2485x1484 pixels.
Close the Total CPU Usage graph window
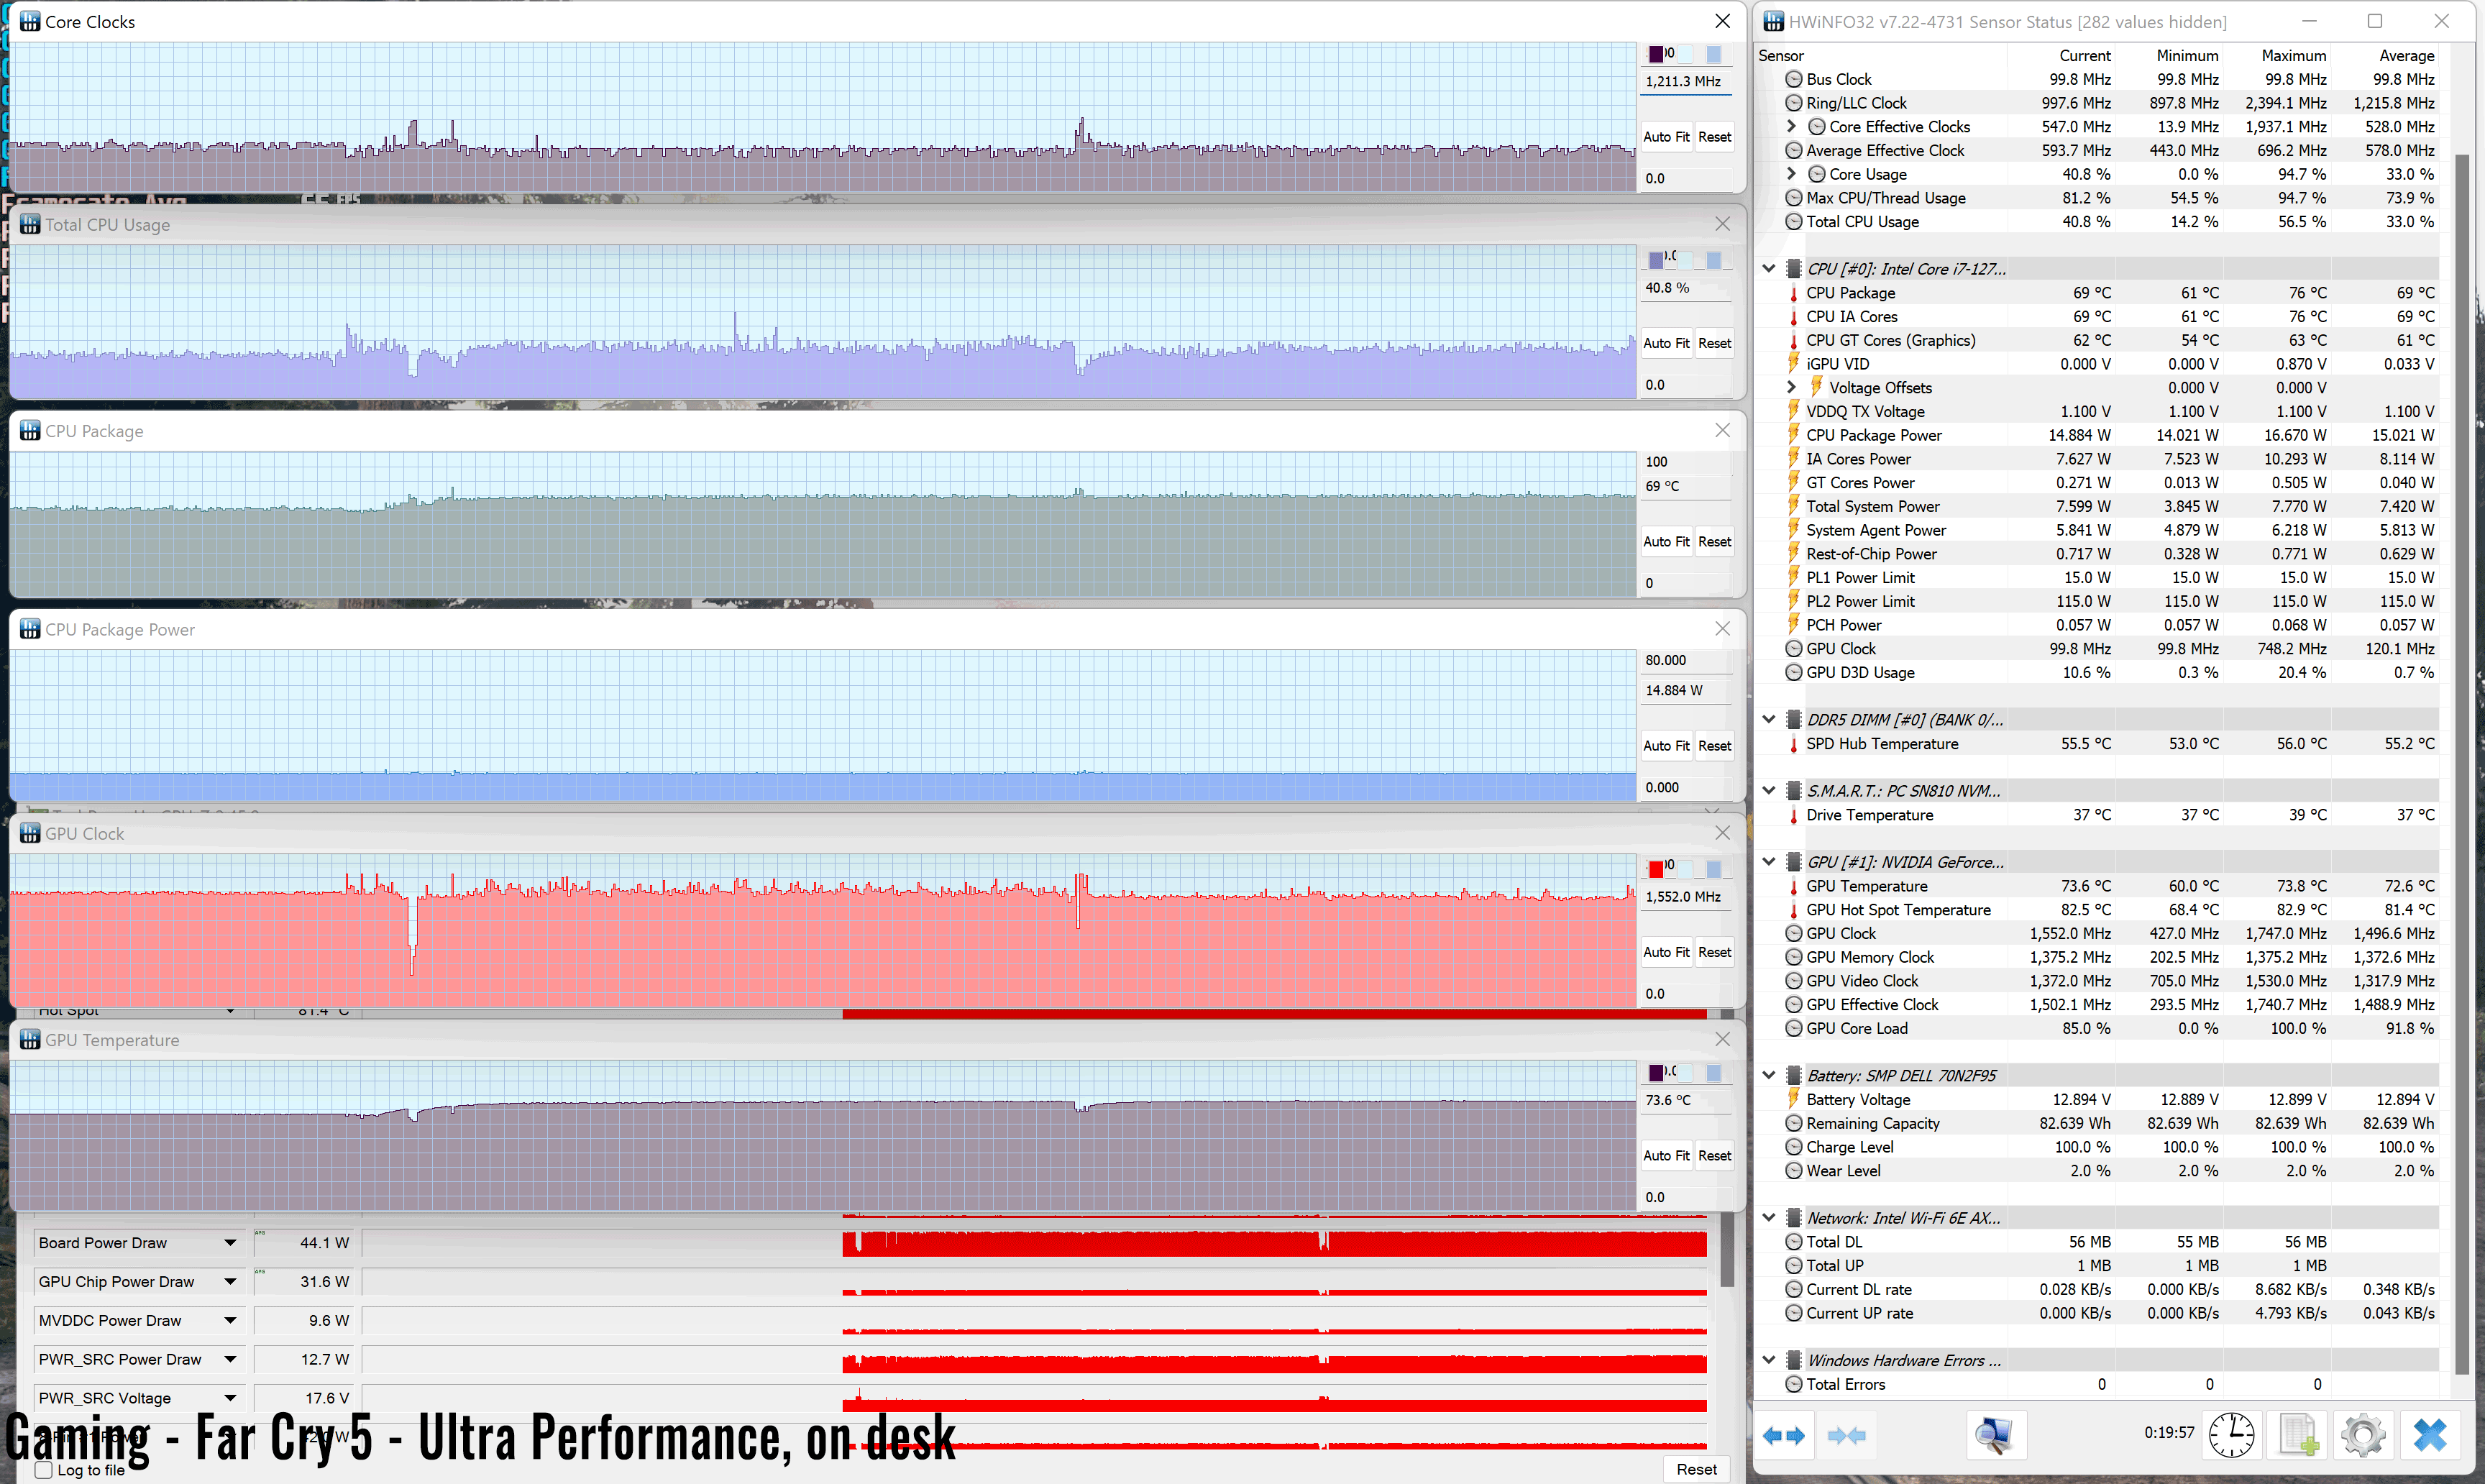coord(1722,224)
